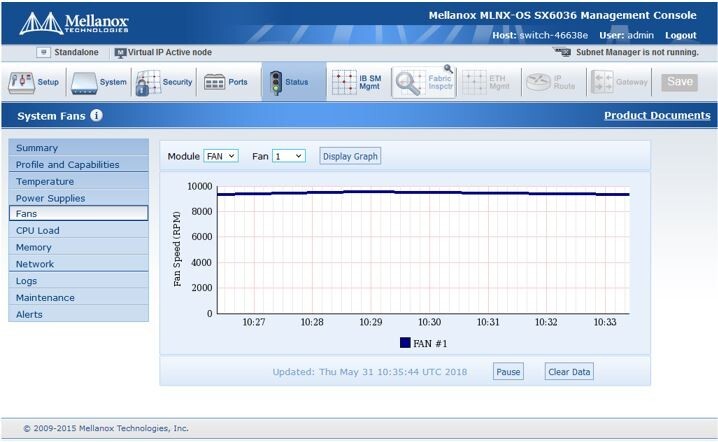Go to Temperature status page
This screenshot has width=718, height=442.
click(x=78, y=181)
